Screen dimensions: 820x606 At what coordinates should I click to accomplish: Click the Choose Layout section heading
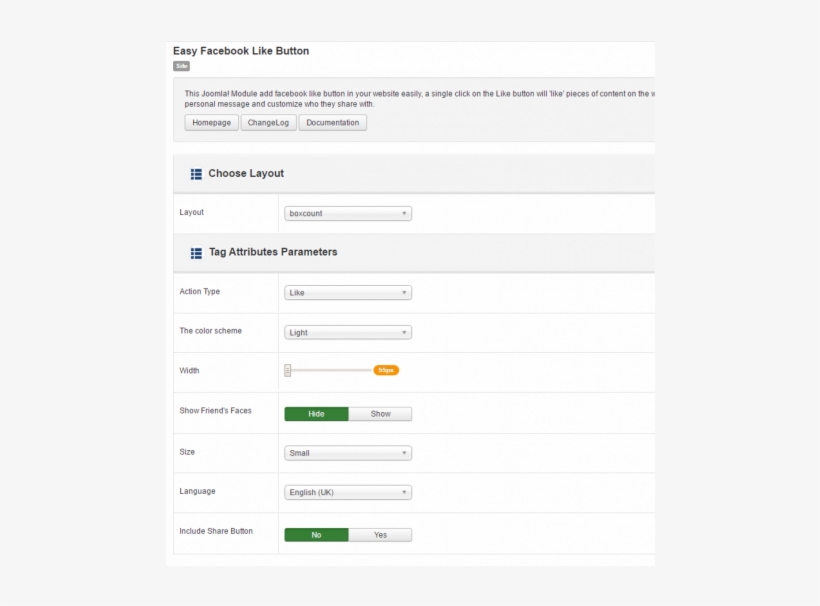246,173
